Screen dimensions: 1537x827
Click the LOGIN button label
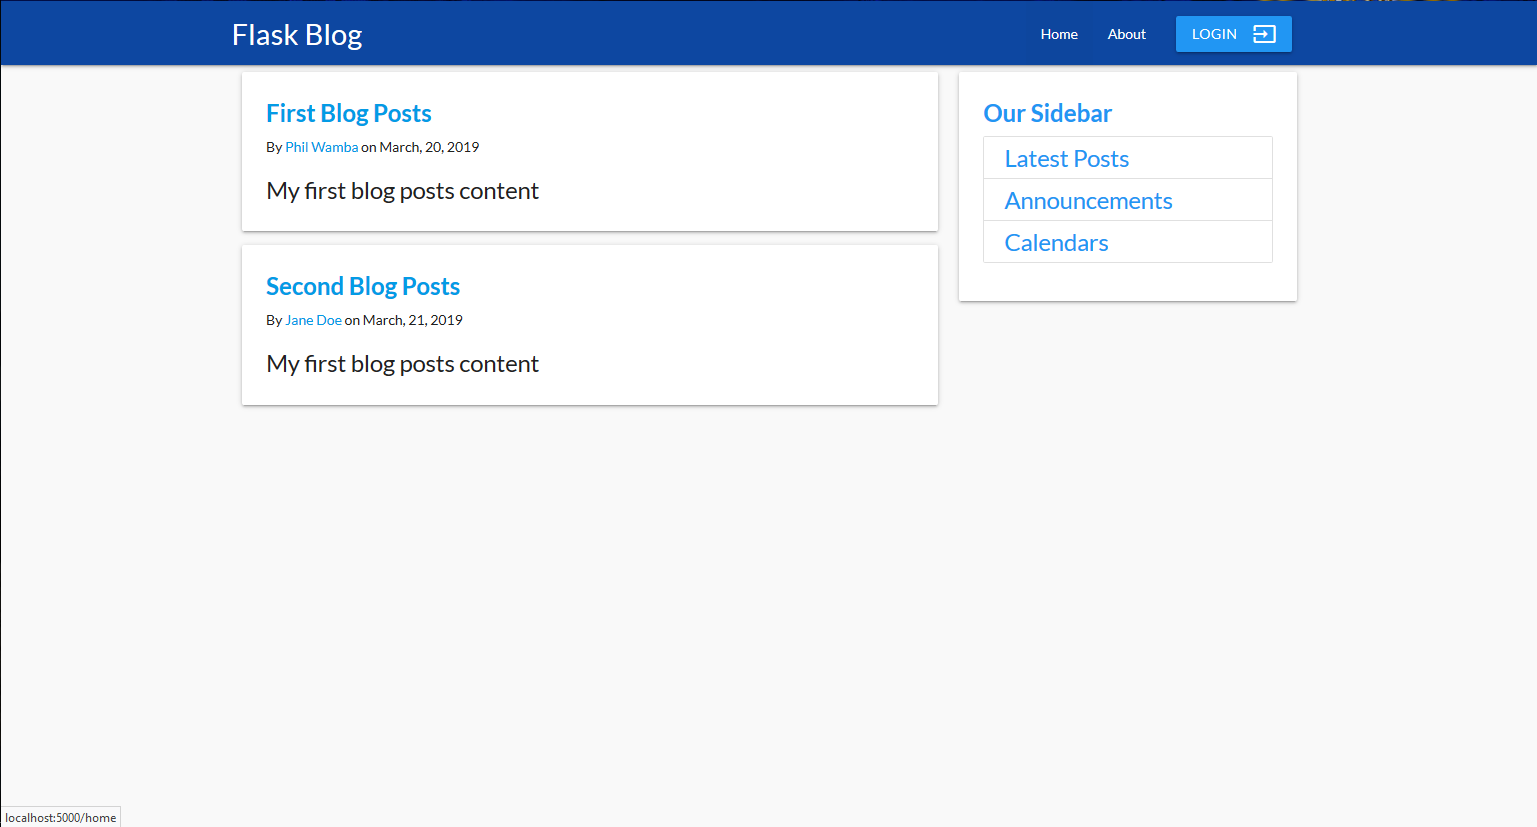click(x=1214, y=34)
